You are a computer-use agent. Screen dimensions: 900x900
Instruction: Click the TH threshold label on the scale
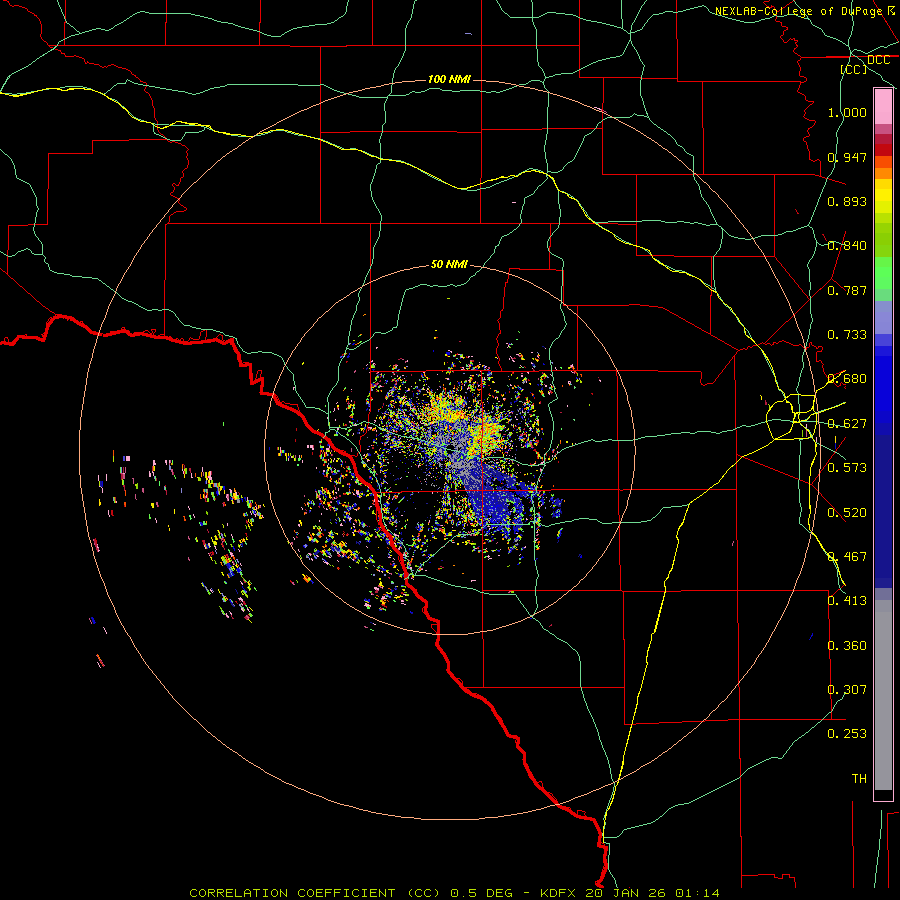point(859,779)
